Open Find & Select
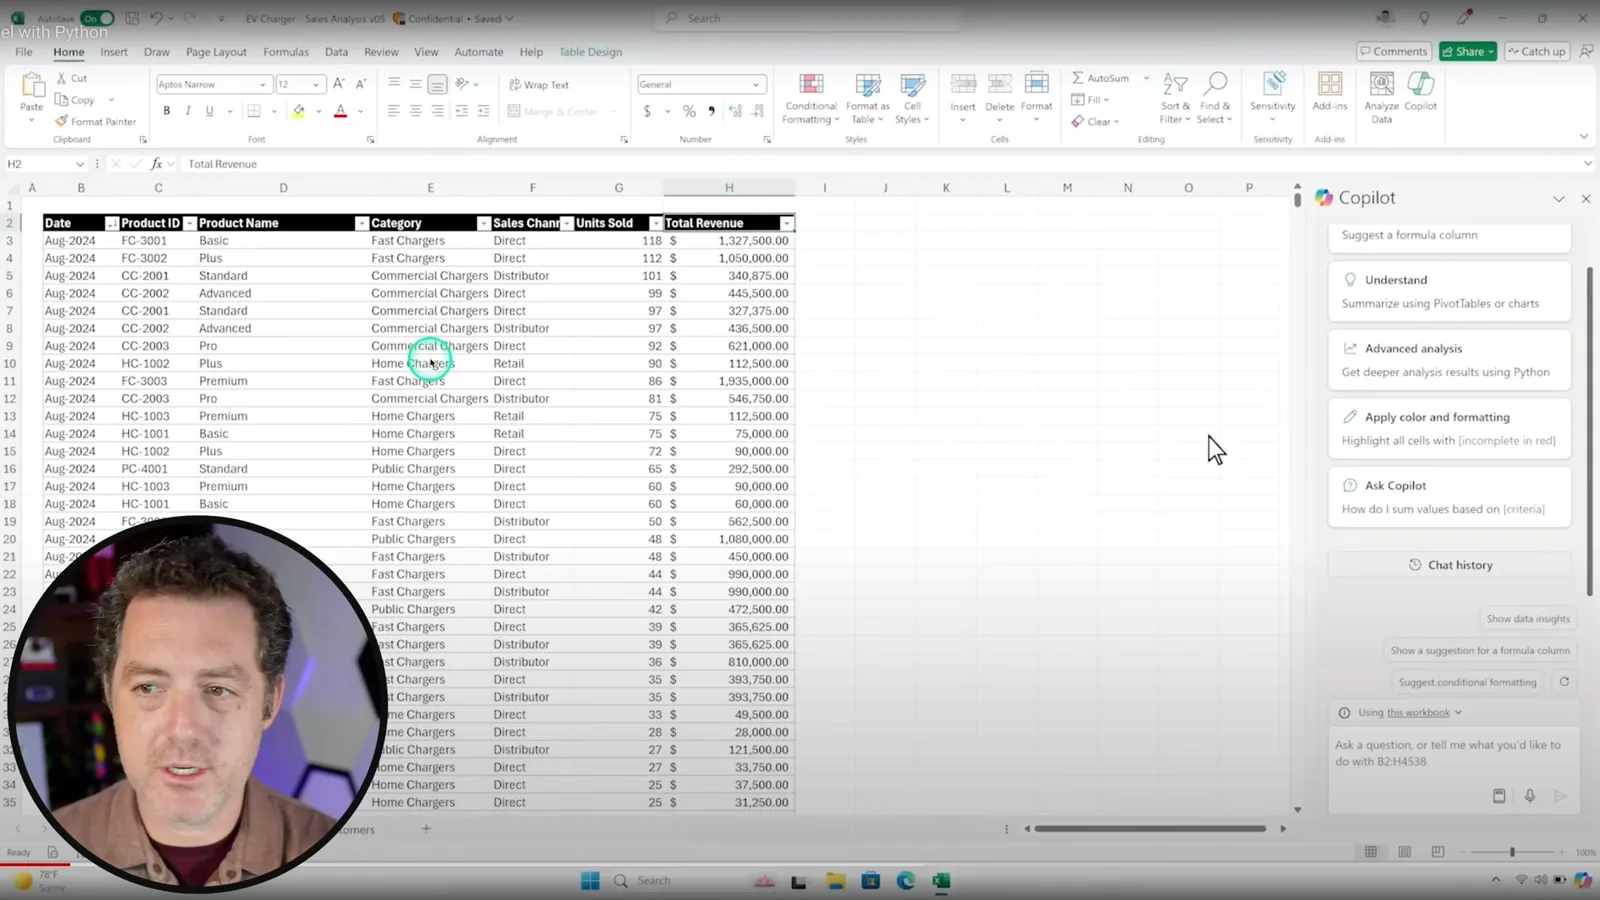This screenshot has height=900, width=1600. click(1215, 99)
